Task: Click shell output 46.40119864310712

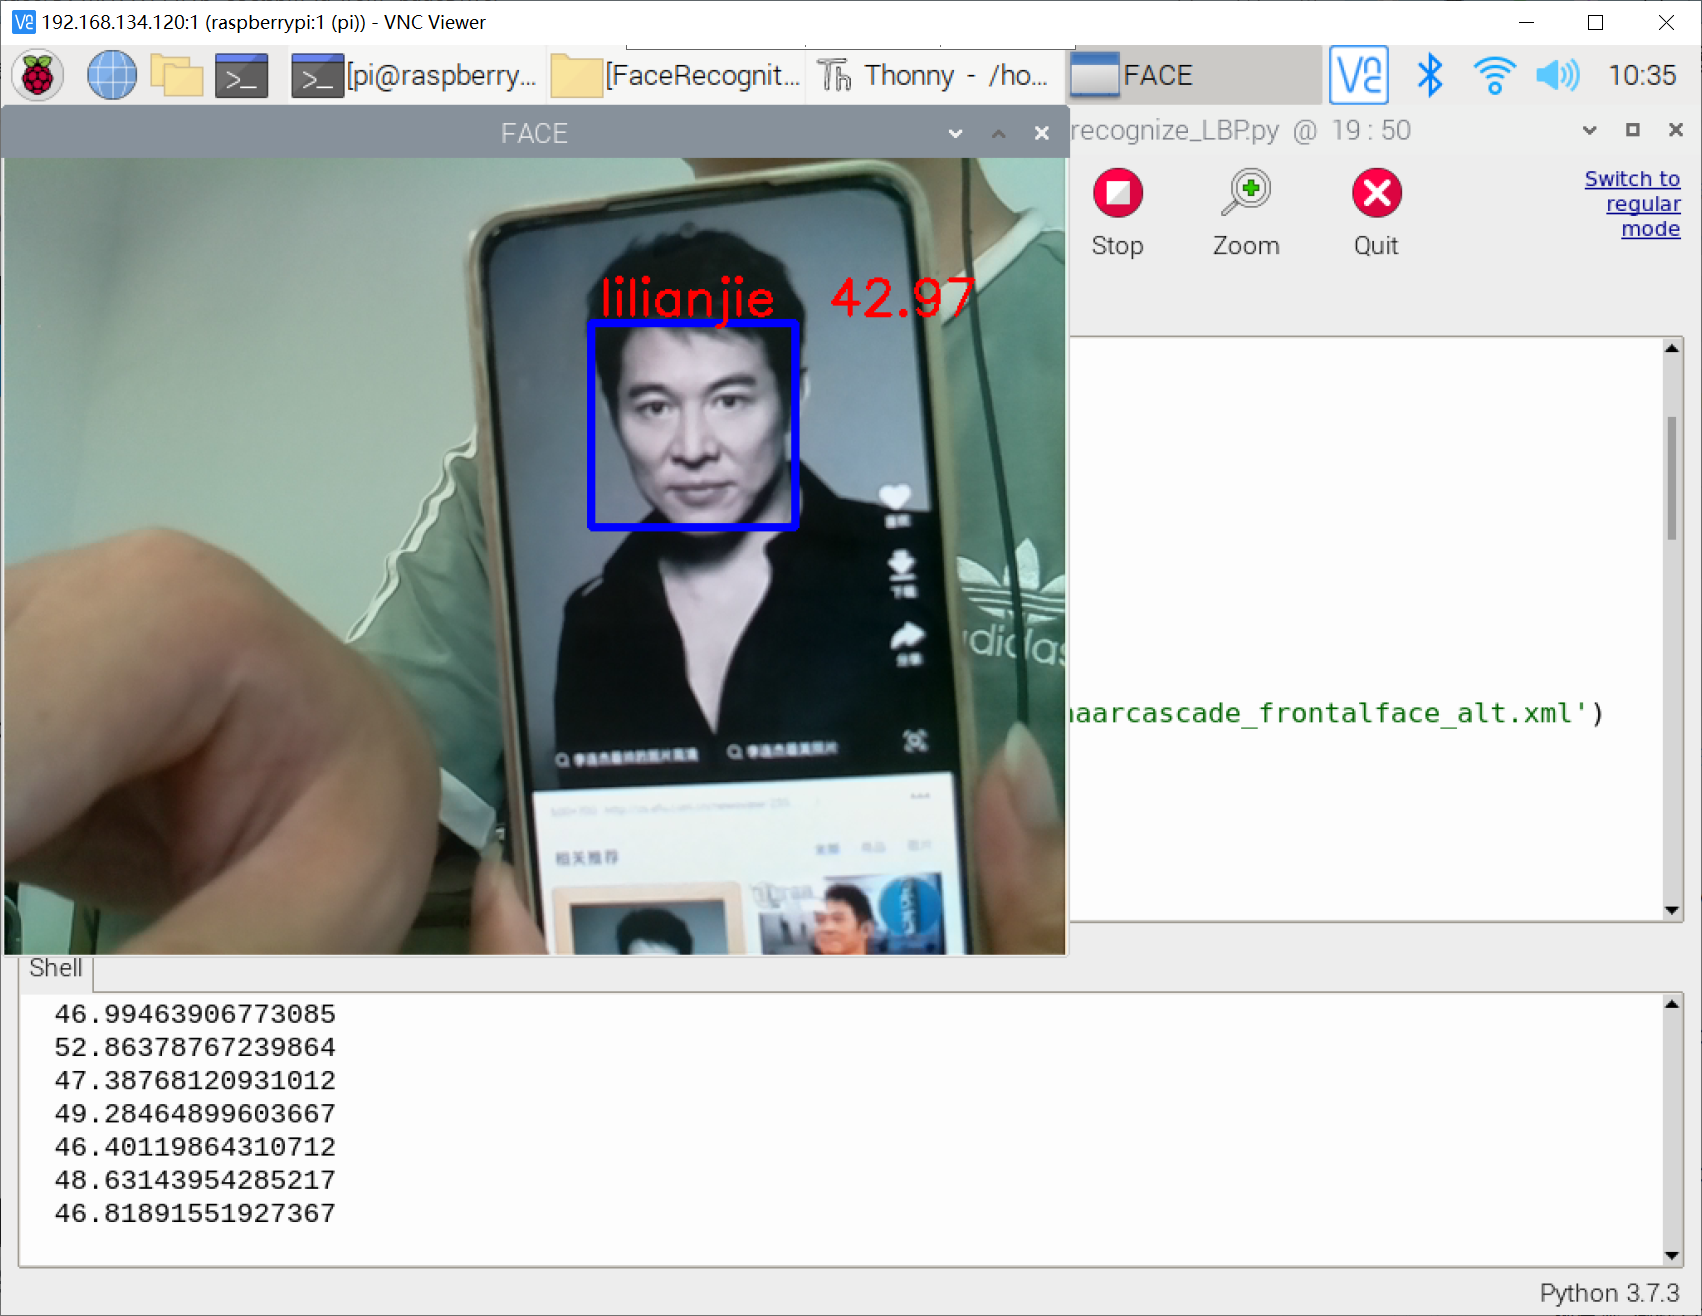Action: [x=195, y=1147]
